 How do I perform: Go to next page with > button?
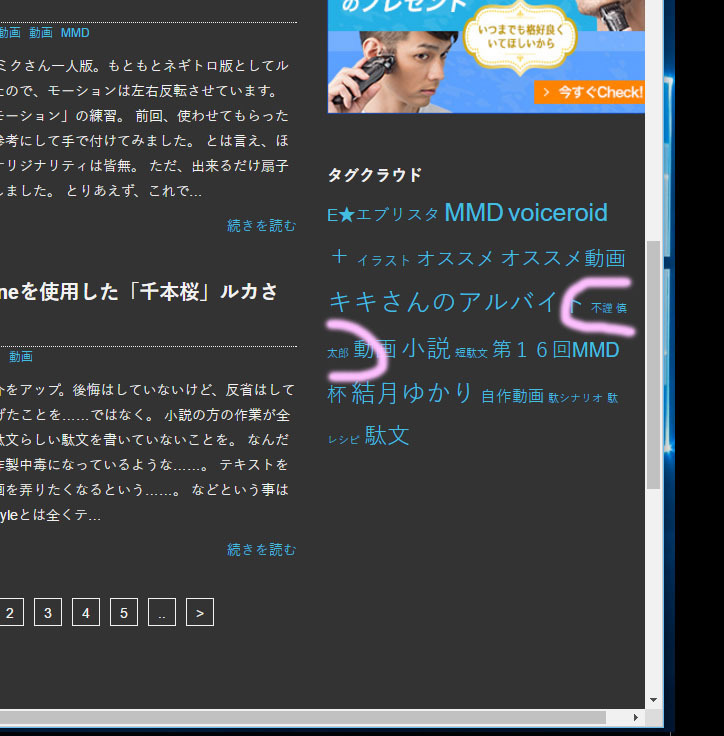pos(200,612)
